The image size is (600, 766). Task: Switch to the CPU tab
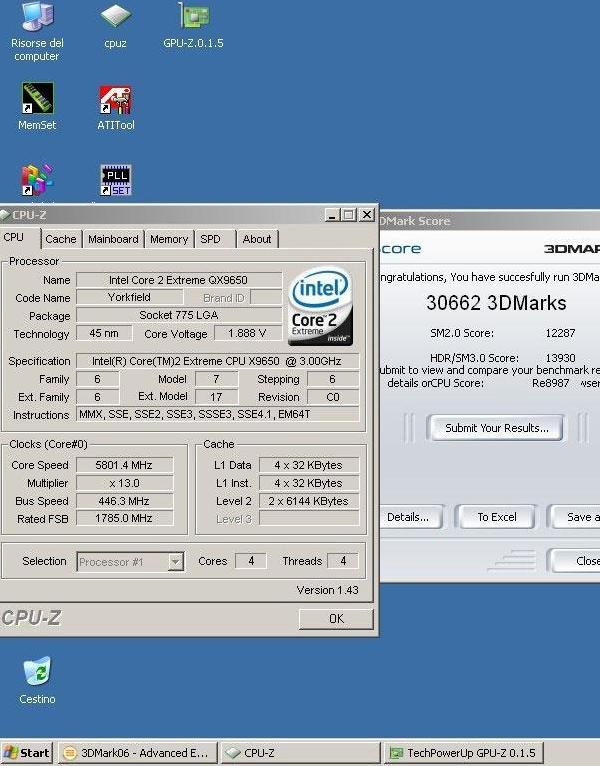tap(14, 237)
